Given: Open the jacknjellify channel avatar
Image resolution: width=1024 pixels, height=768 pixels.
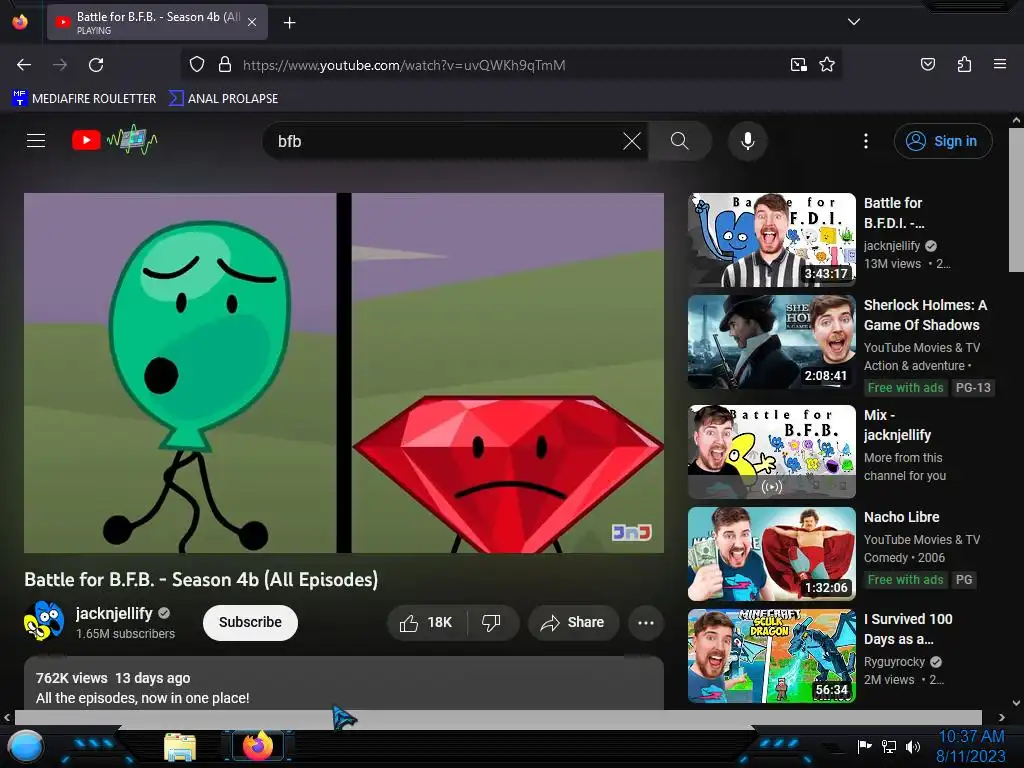Looking at the screenshot, I should 44,620.
